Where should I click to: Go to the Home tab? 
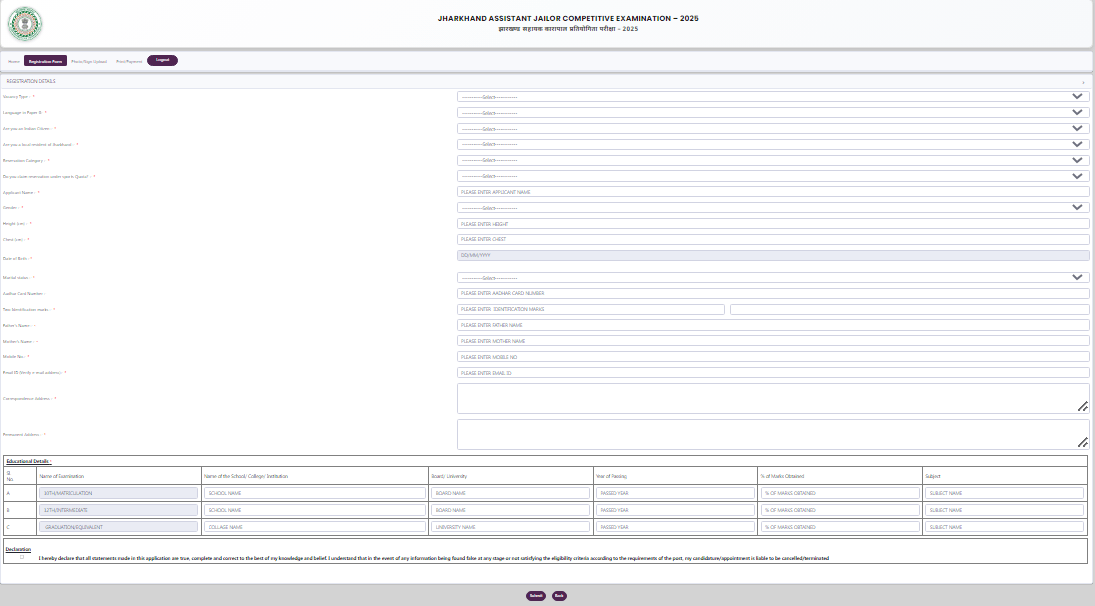[14, 61]
